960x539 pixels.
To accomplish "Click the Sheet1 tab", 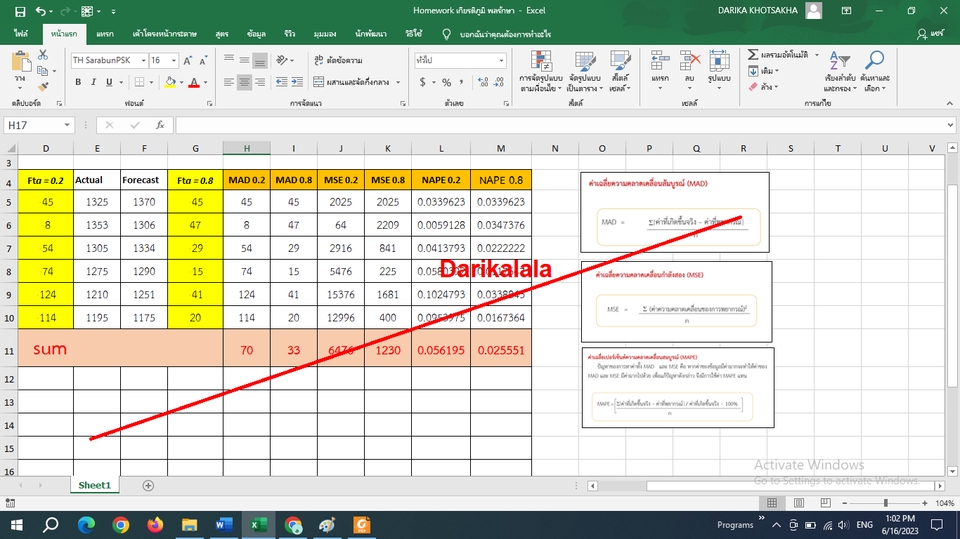I will [94, 485].
